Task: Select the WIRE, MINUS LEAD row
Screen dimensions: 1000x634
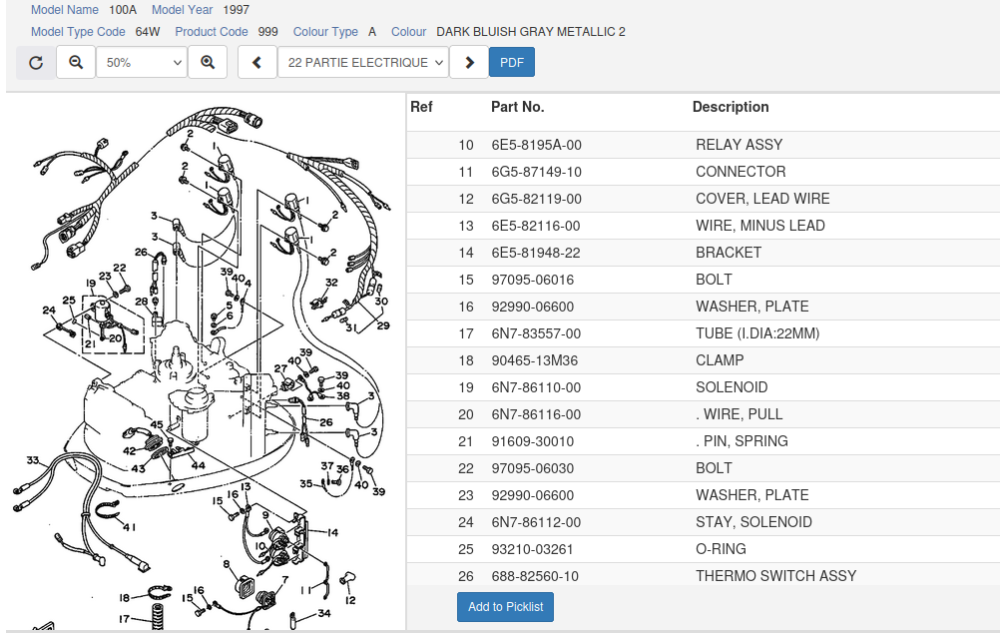Action: pos(760,226)
